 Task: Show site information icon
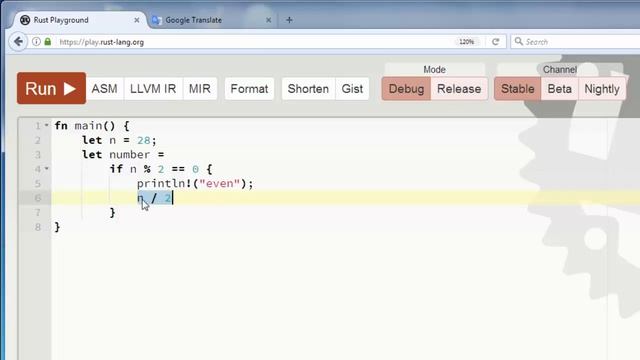coord(36,42)
